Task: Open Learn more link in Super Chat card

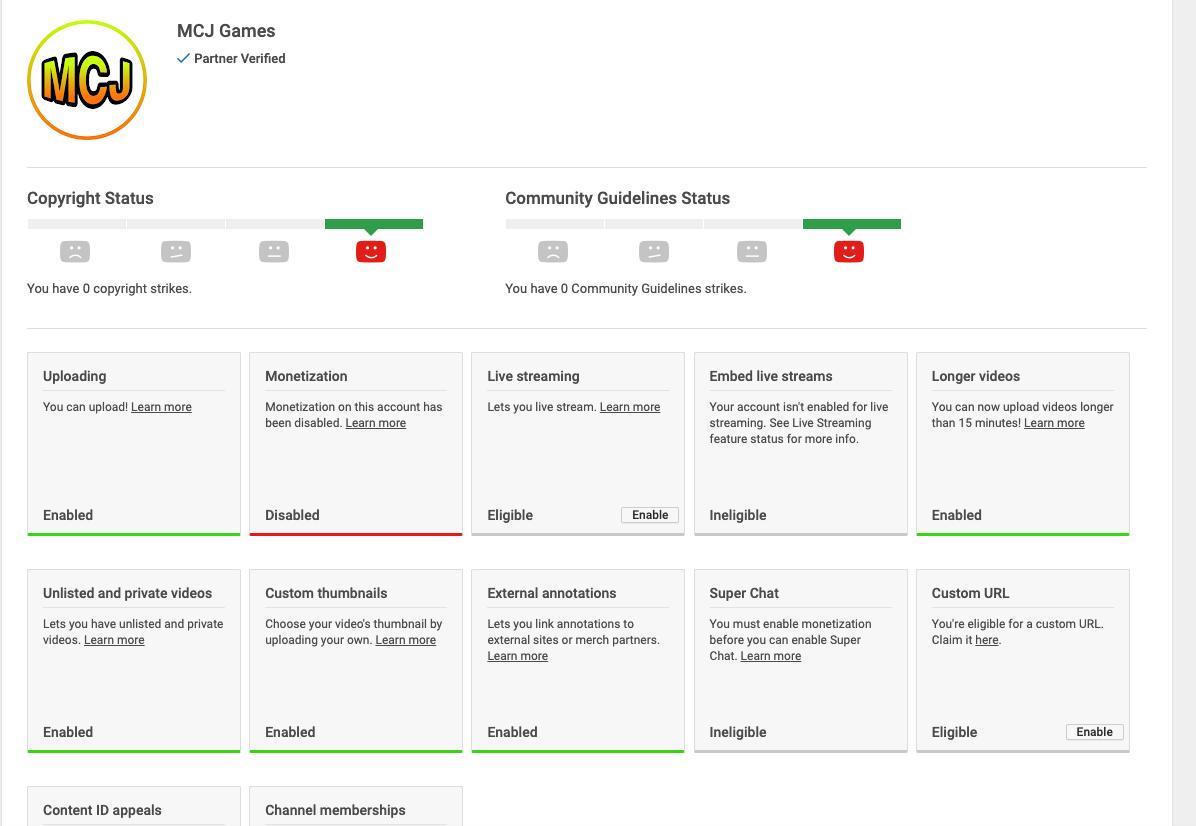Action: [770, 656]
